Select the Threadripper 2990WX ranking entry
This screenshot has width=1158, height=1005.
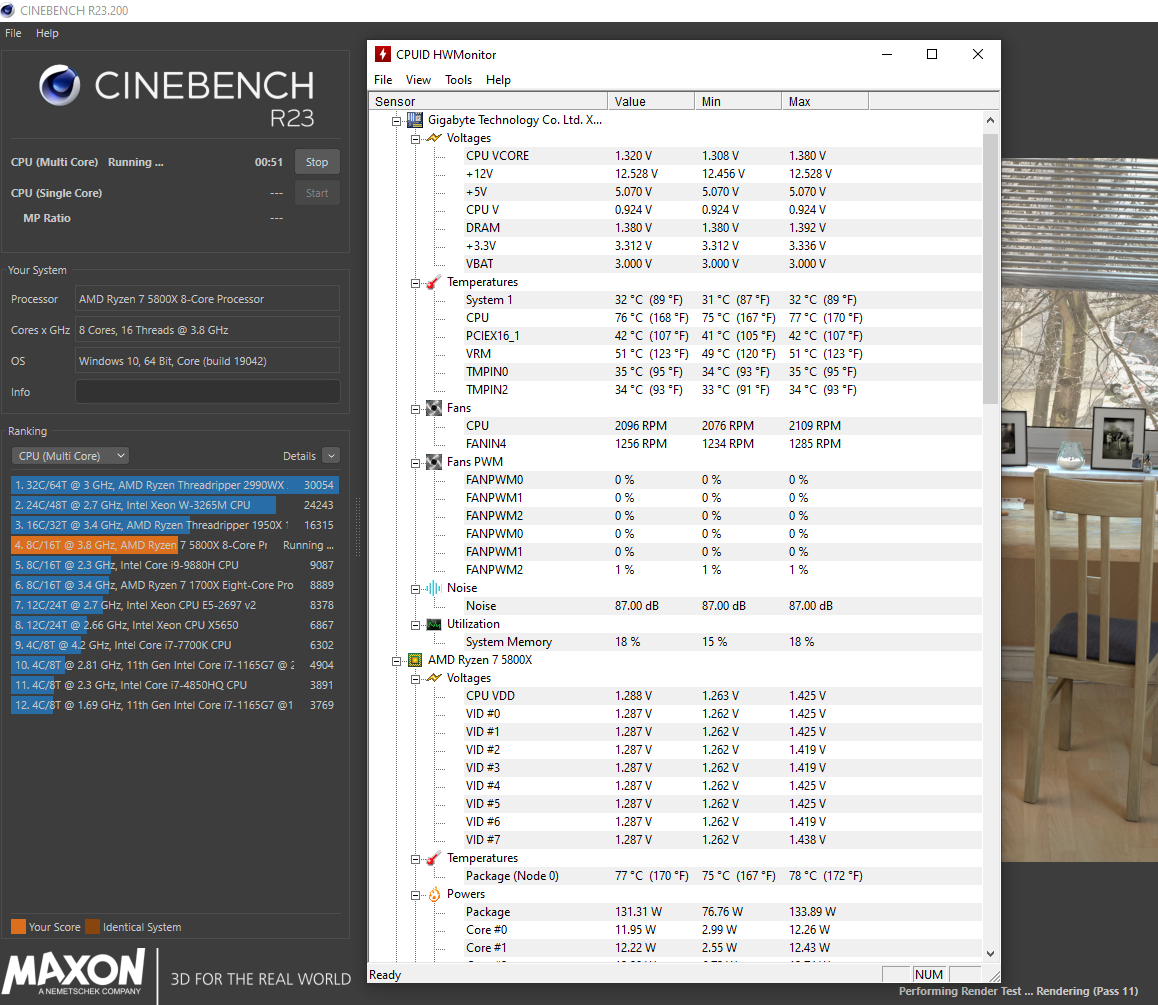(175, 485)
